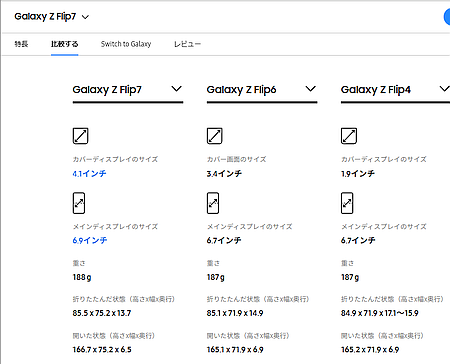Click folded dimensions 84.9 x 71.9 x 17.1~15.9
The height and width of the screenshot is (364, 450).
point(379,313)
